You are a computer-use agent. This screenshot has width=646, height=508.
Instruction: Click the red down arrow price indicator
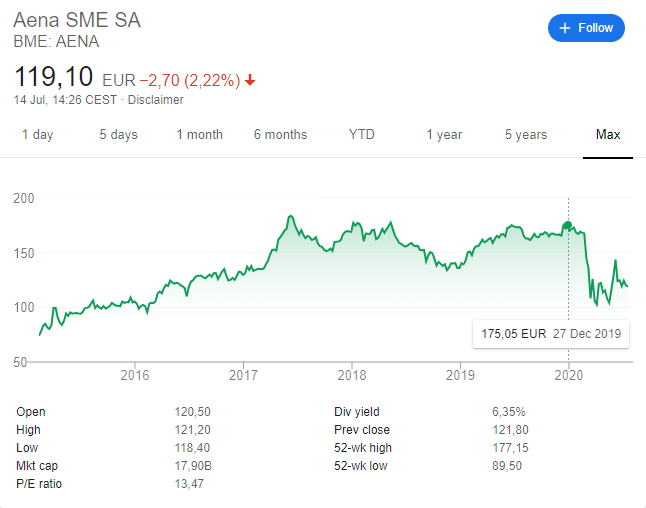click(250, 80)
